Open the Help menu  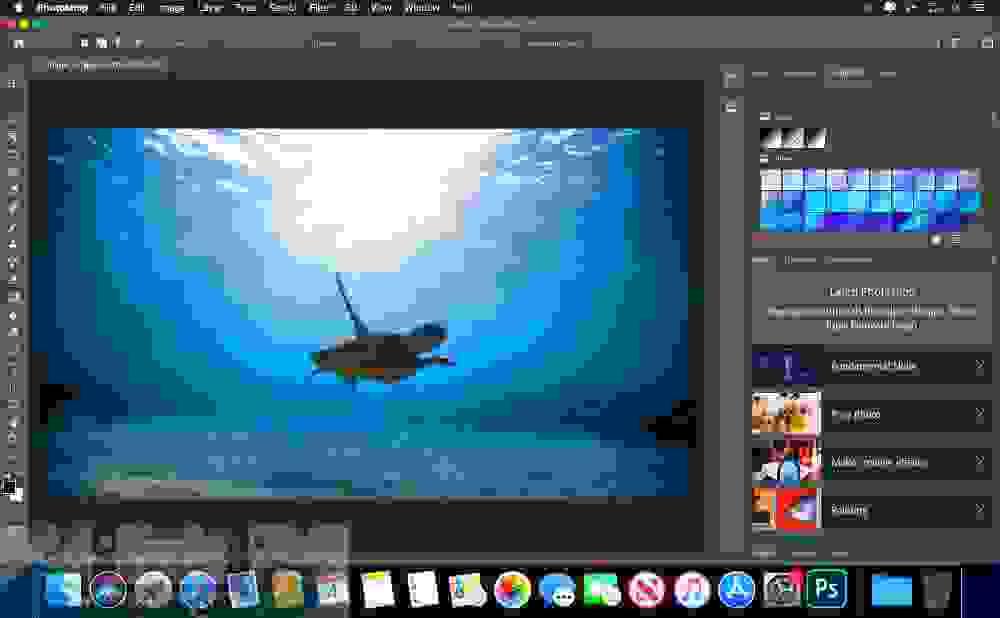pos(462,8)
